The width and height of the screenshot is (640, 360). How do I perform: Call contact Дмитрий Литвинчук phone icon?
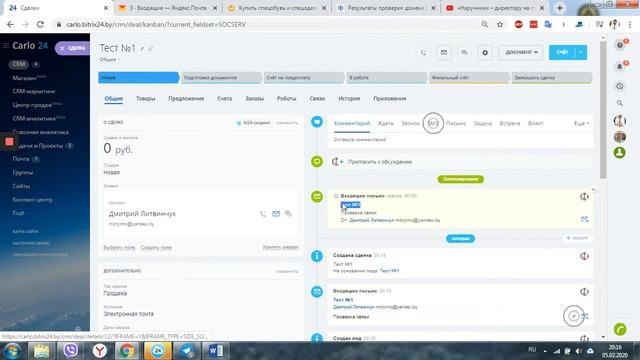pos(263,214)
